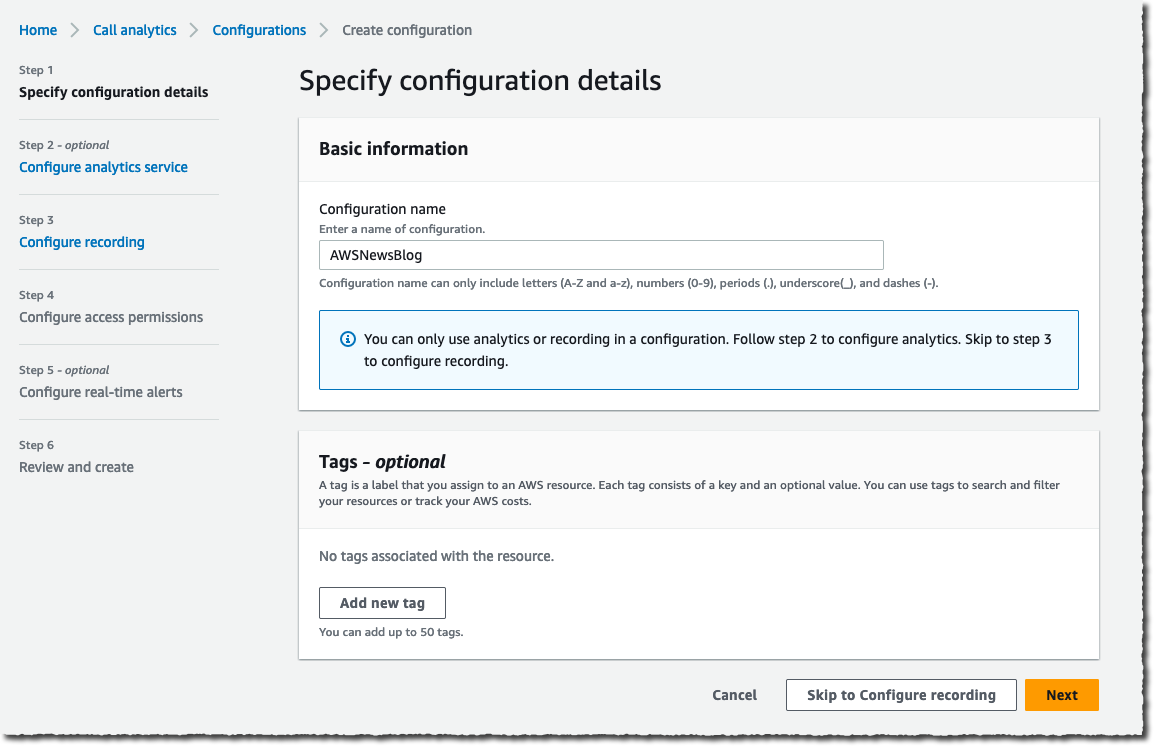This screenshot has width=1154, height=746.
Task: Navigate to Call analytics breadcrumb
Action: 134,30
